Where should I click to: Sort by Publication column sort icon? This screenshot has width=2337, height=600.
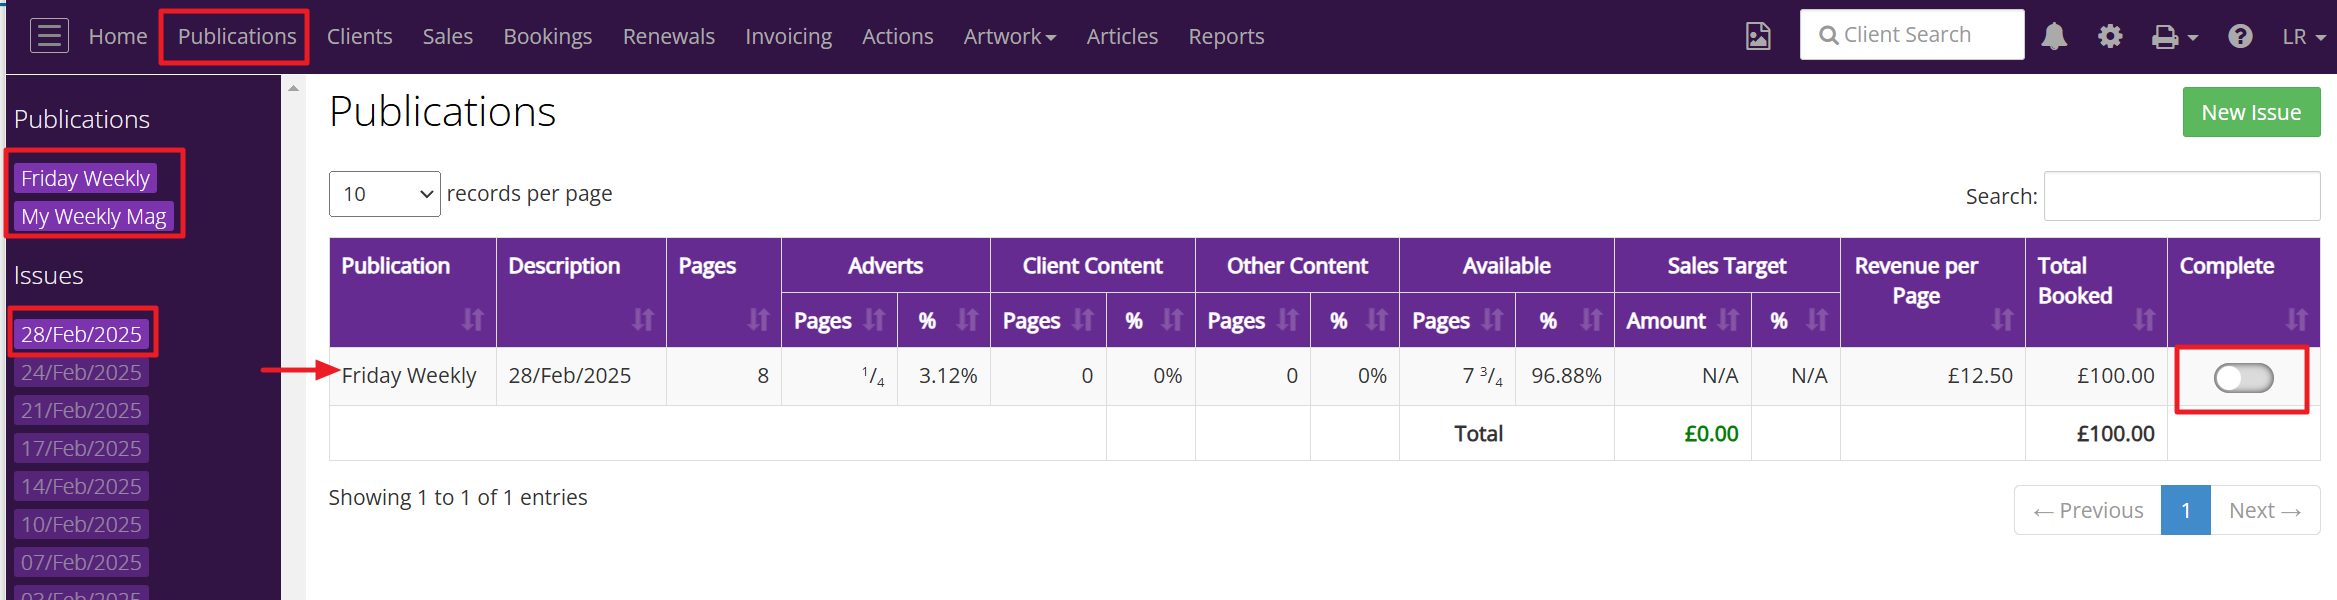[x=472, y=320]
